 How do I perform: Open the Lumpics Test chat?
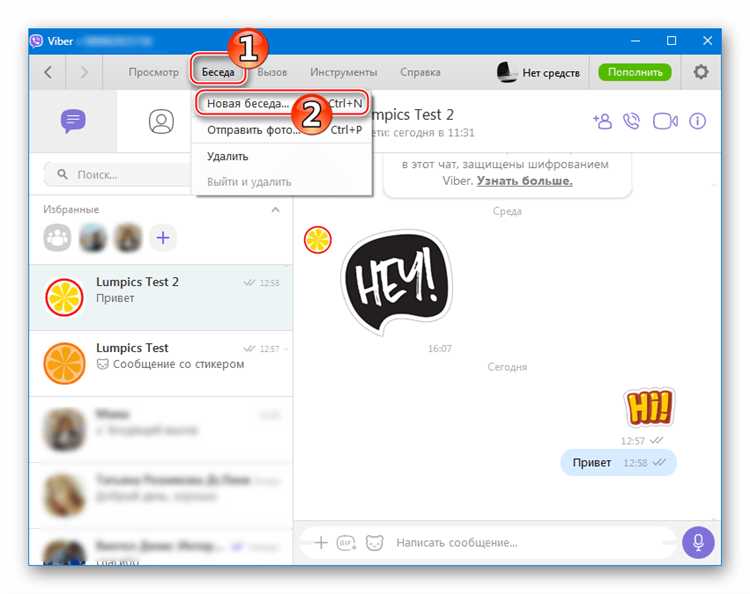click(x=161, y=363)
